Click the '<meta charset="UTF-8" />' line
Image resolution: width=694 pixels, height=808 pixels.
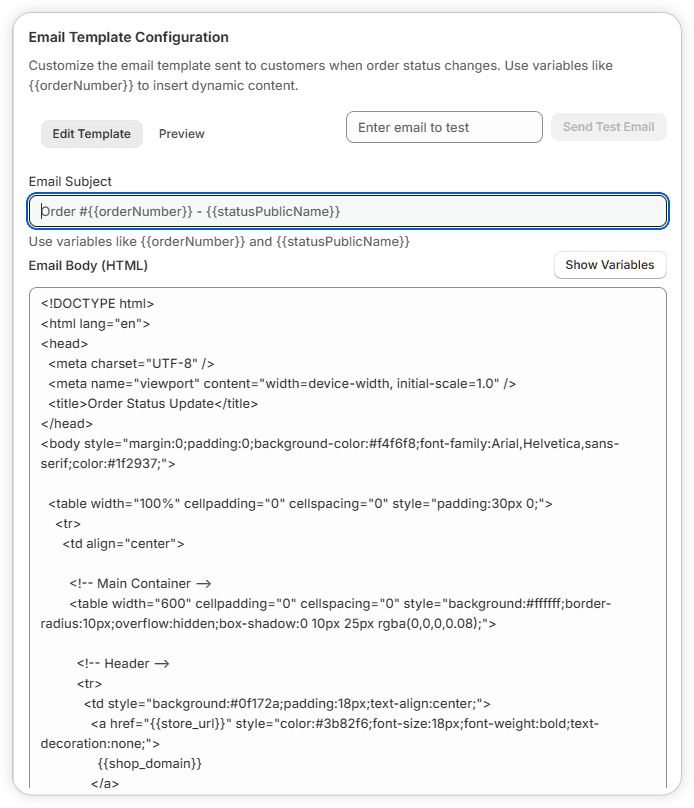(x=131, y=364)
